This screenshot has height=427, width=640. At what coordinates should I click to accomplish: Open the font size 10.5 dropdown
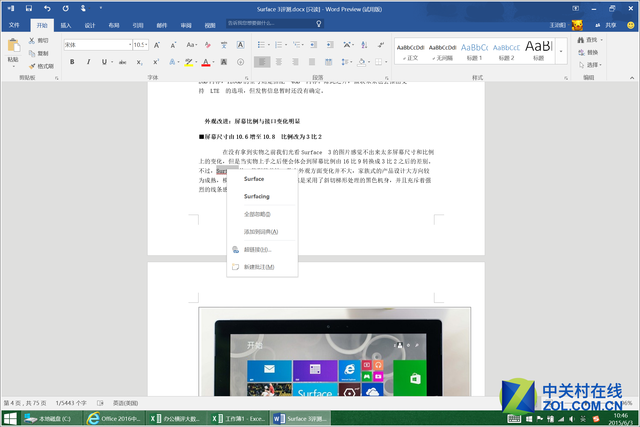coord(146,45)
